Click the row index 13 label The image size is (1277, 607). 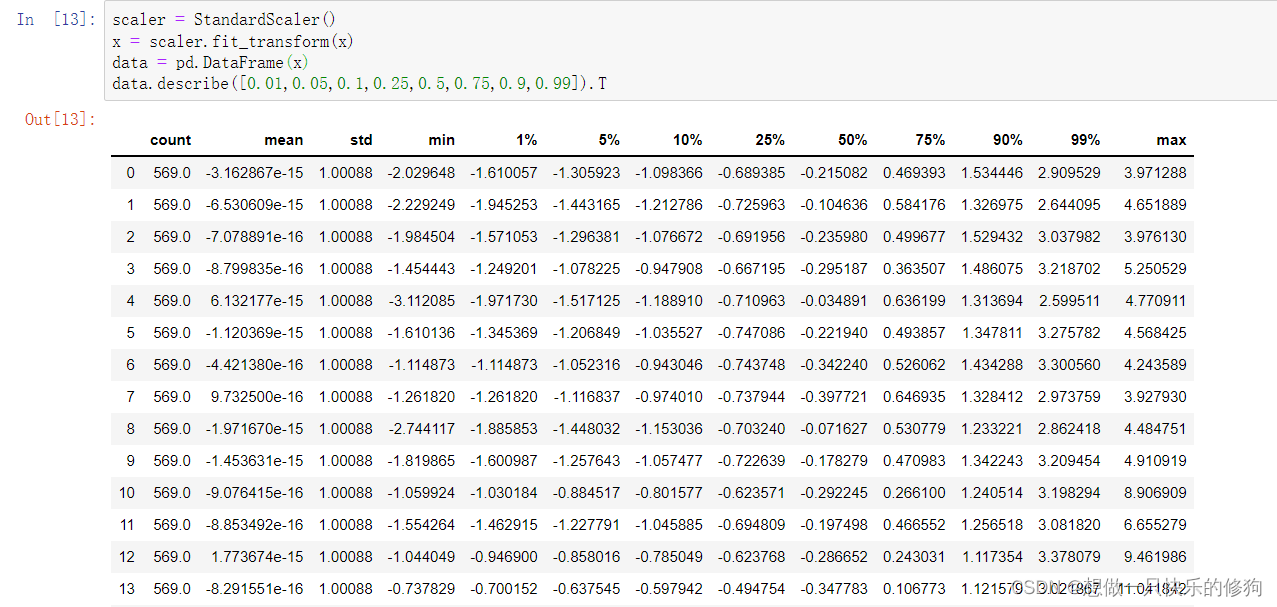click(127, 588)
